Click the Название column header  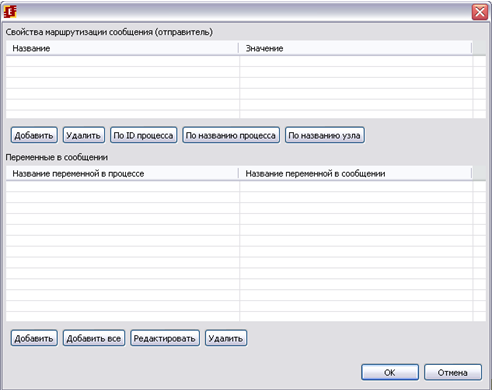122,48
